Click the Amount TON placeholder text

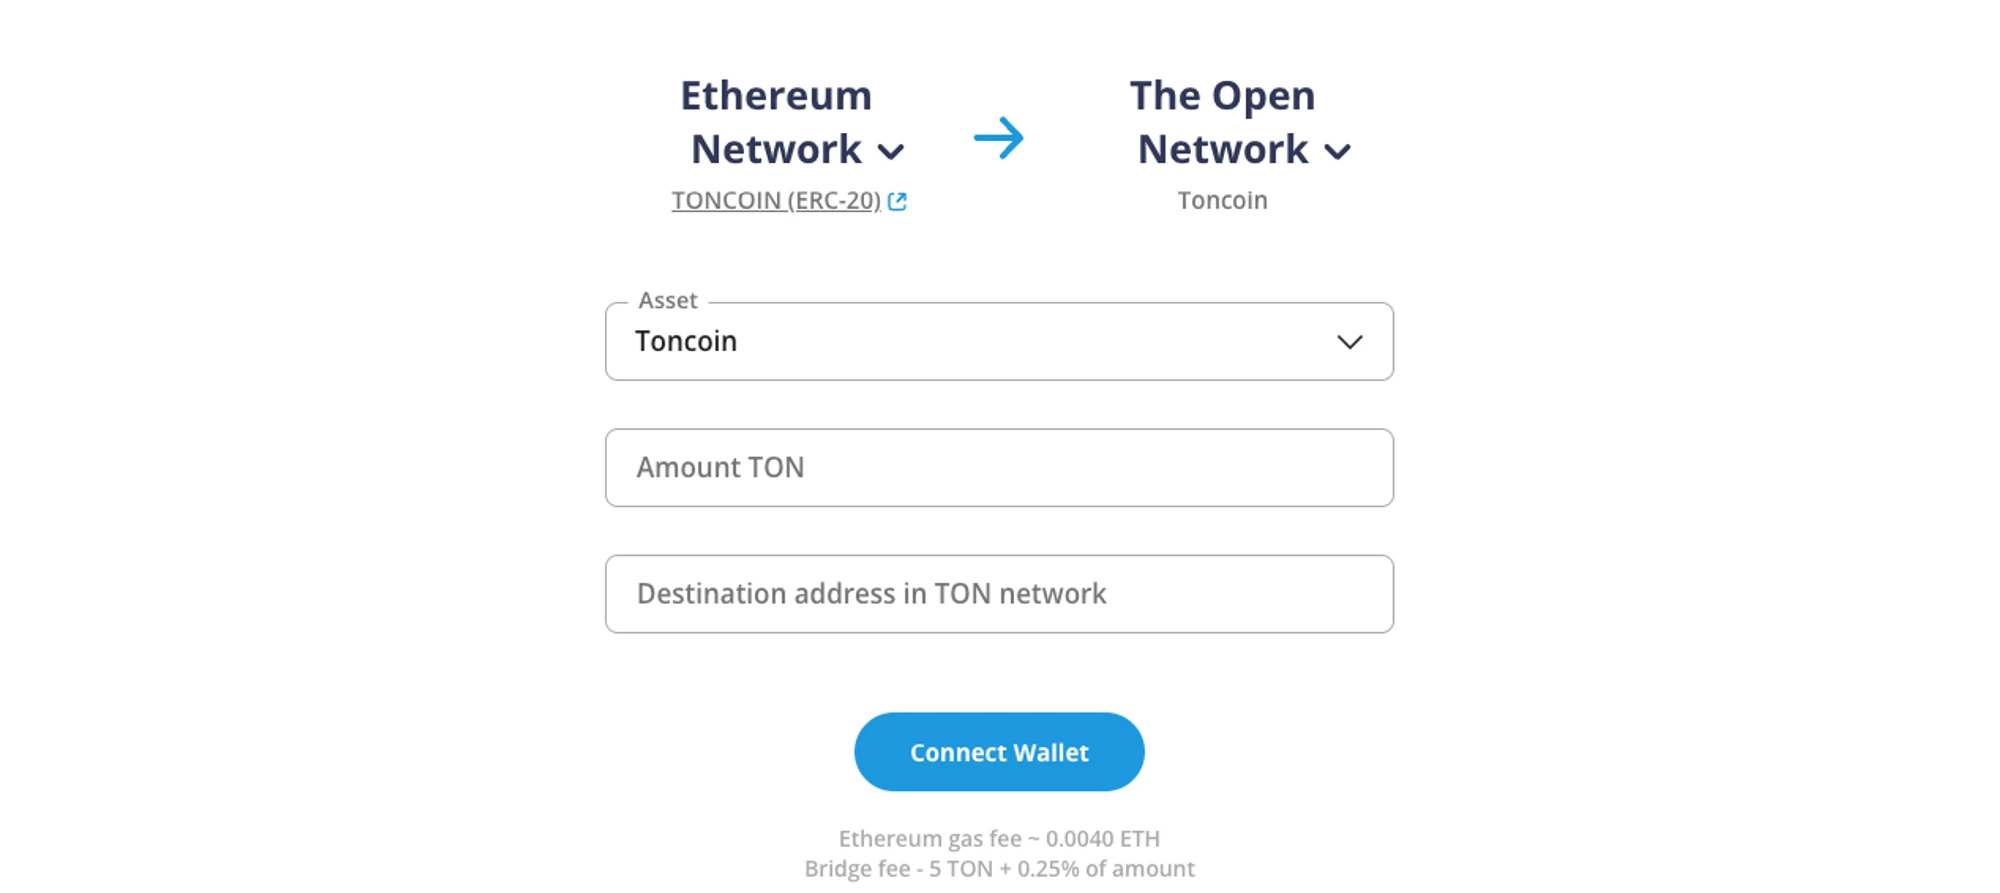pyautogui.click(x=720, y=468)
